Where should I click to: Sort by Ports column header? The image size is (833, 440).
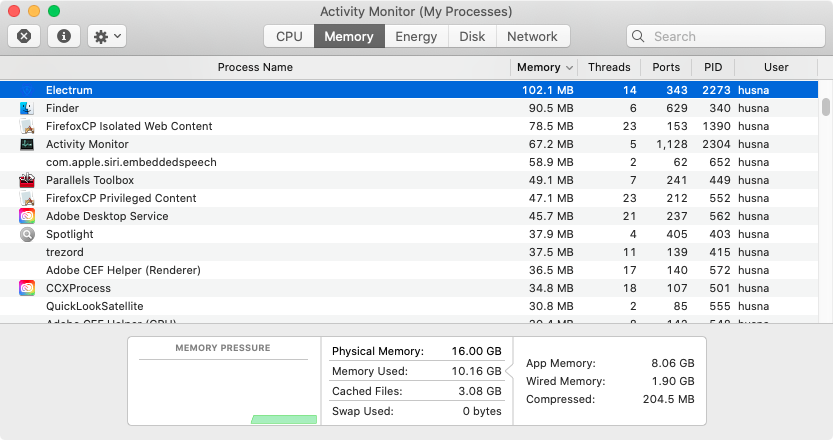tap(666, 67)
